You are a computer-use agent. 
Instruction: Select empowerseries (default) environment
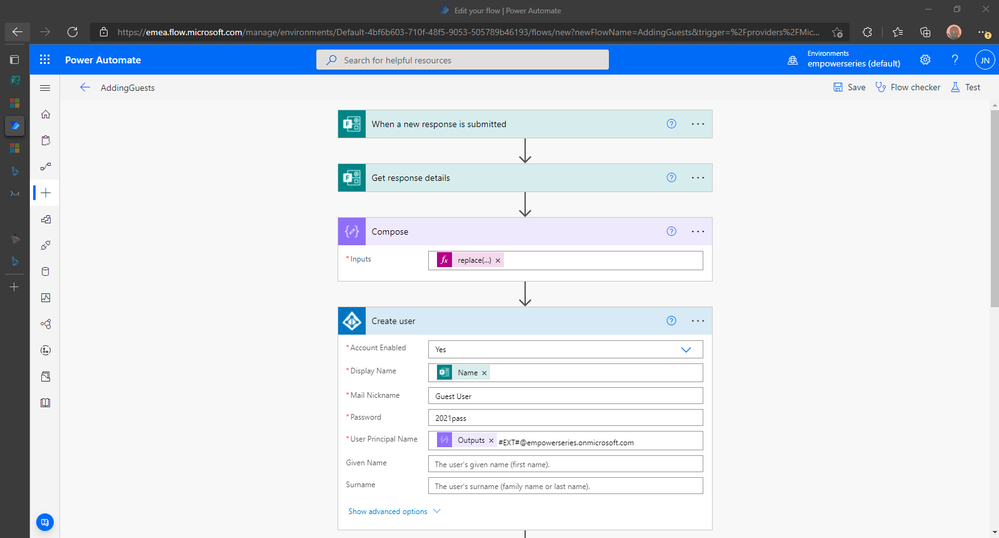tap(854, 64)
